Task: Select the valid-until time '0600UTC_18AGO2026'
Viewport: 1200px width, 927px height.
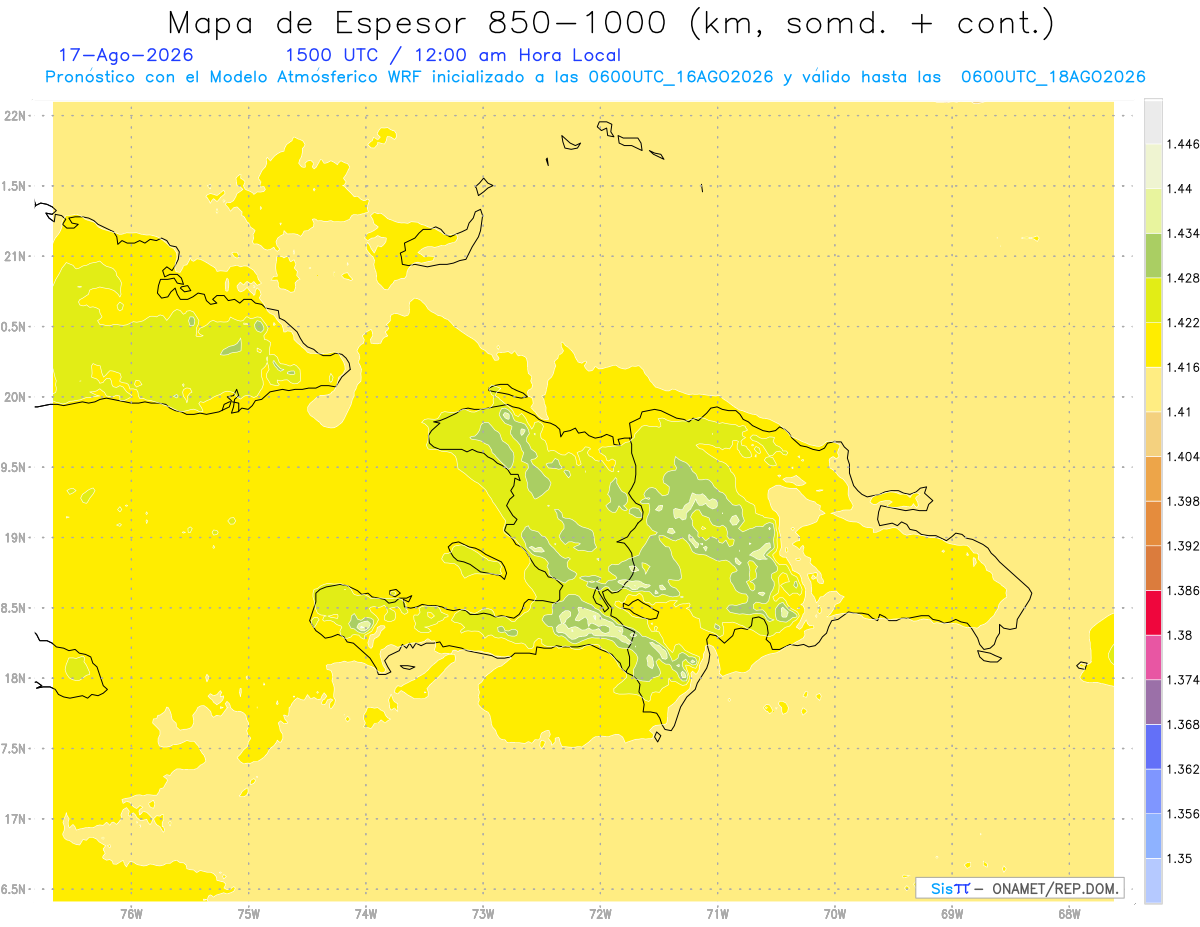Action: pos(1053,78)
